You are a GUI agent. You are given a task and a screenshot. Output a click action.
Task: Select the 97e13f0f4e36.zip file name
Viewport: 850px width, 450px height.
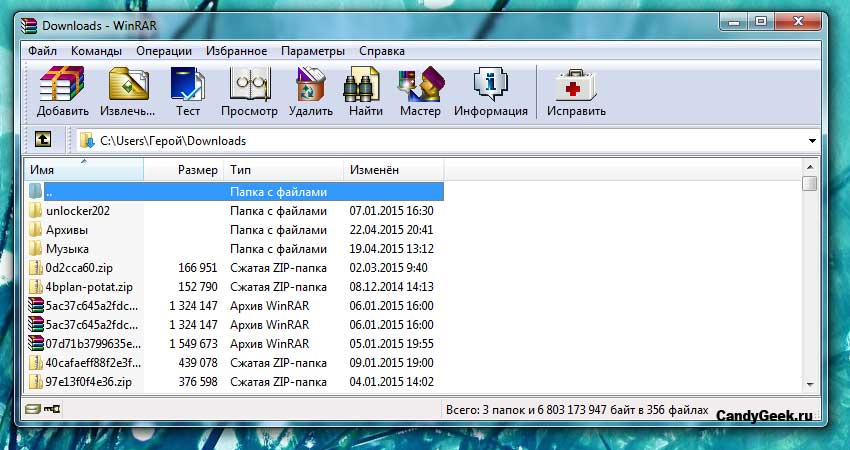pos(89,382)
